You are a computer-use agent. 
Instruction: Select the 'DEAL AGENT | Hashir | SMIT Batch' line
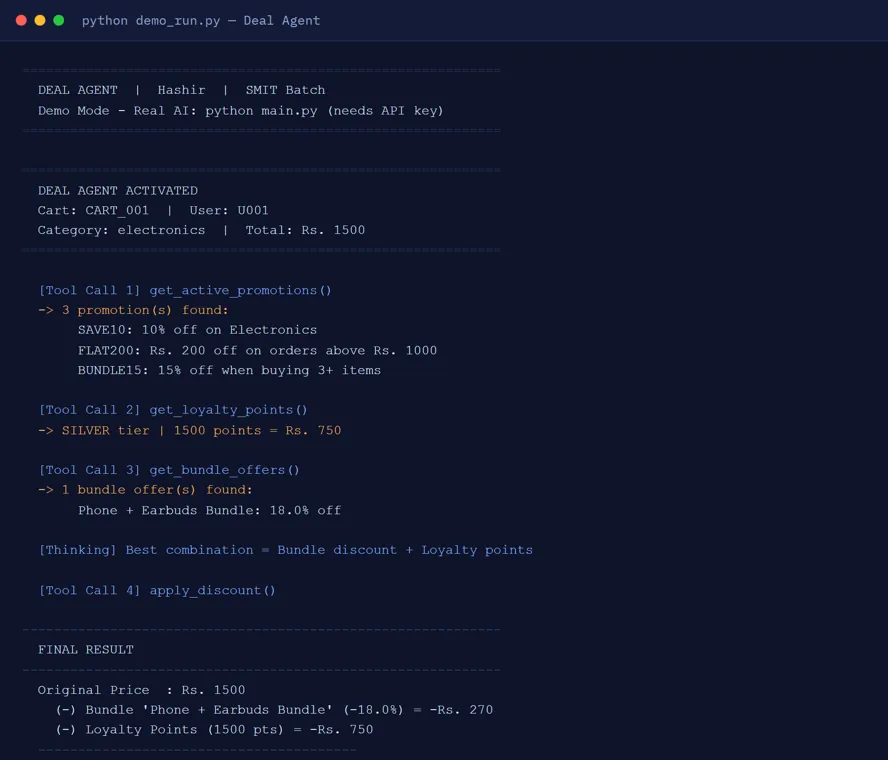click(182, 90)
